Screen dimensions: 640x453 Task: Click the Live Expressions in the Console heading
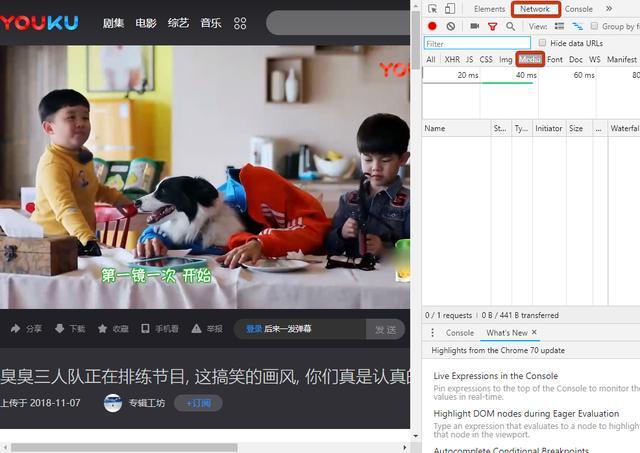click(x=496, y=376)
